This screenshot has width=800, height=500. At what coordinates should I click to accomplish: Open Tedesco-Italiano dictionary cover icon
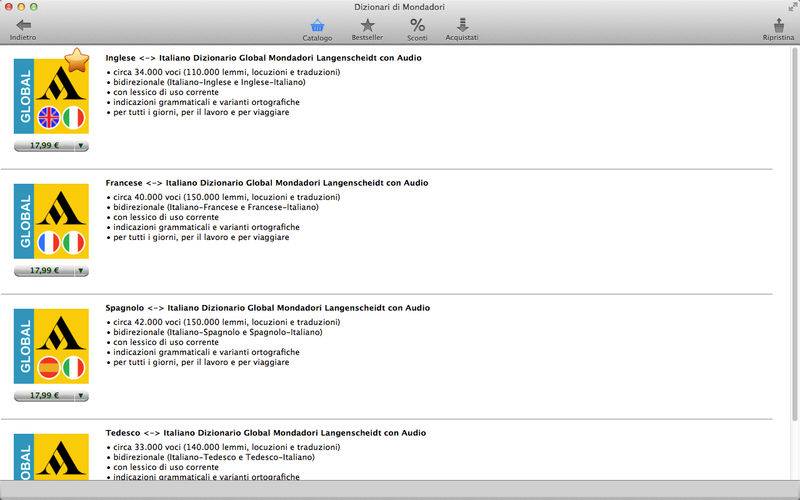click(51, 457)
